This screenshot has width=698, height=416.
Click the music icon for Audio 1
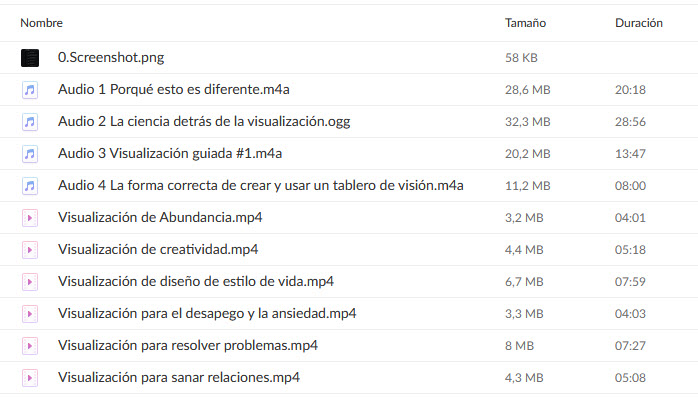tap(30, 90)
